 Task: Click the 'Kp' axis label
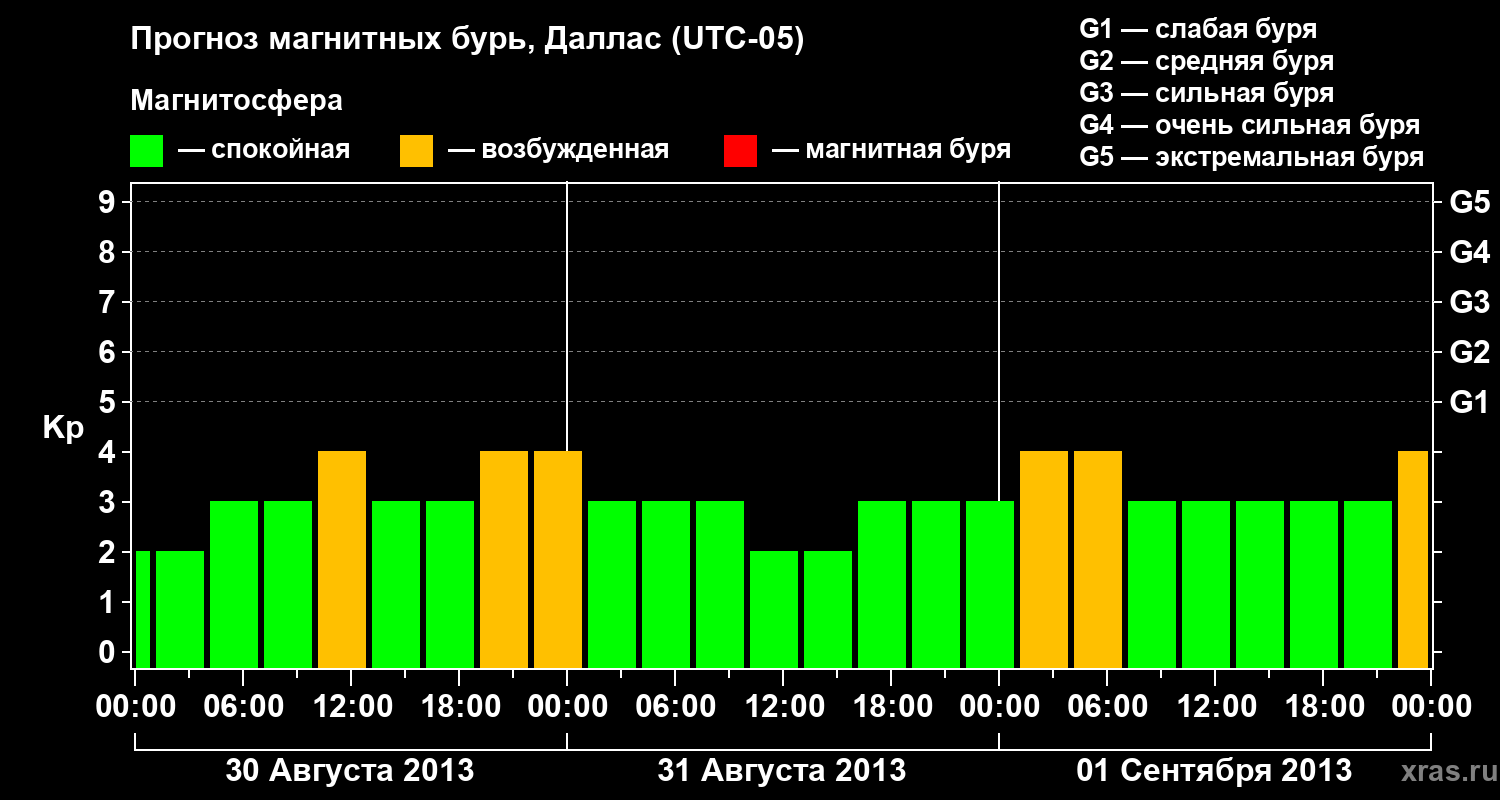64,428
